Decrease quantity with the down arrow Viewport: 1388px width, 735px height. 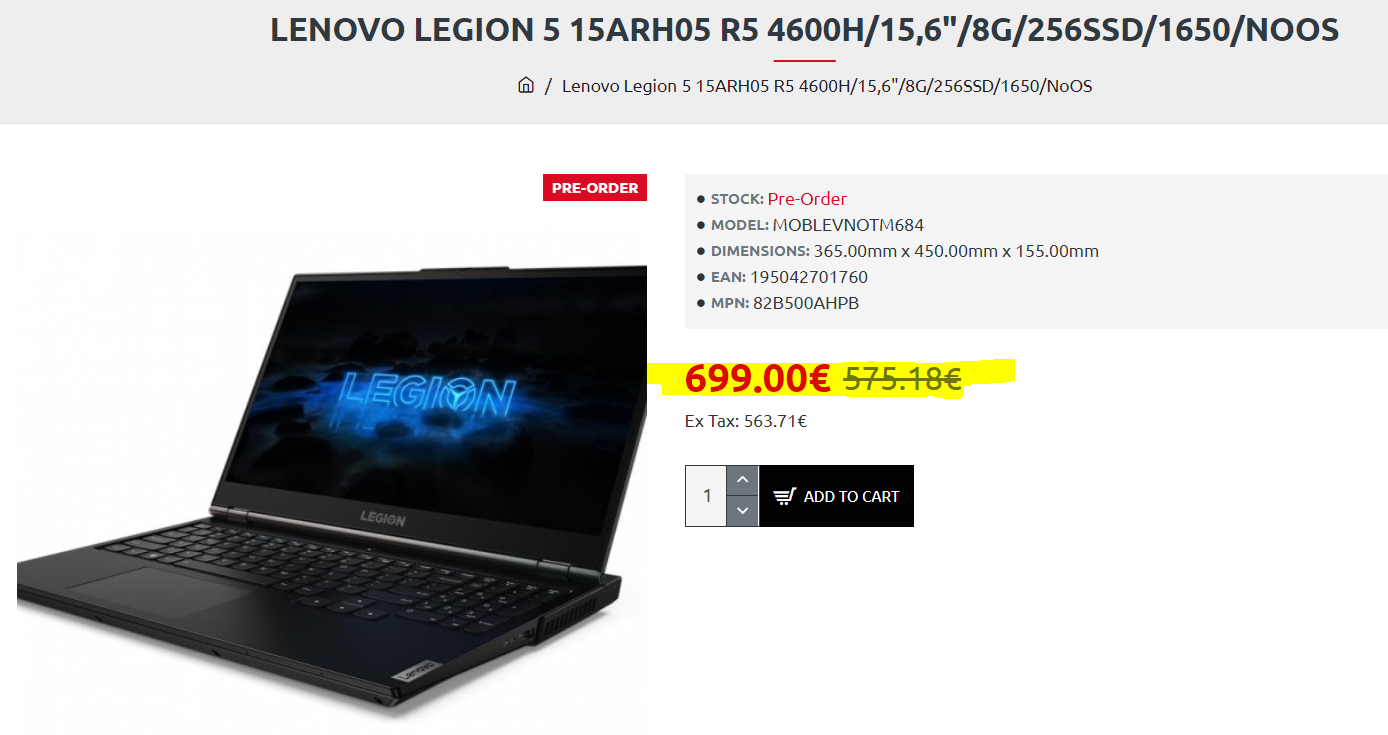742,511
